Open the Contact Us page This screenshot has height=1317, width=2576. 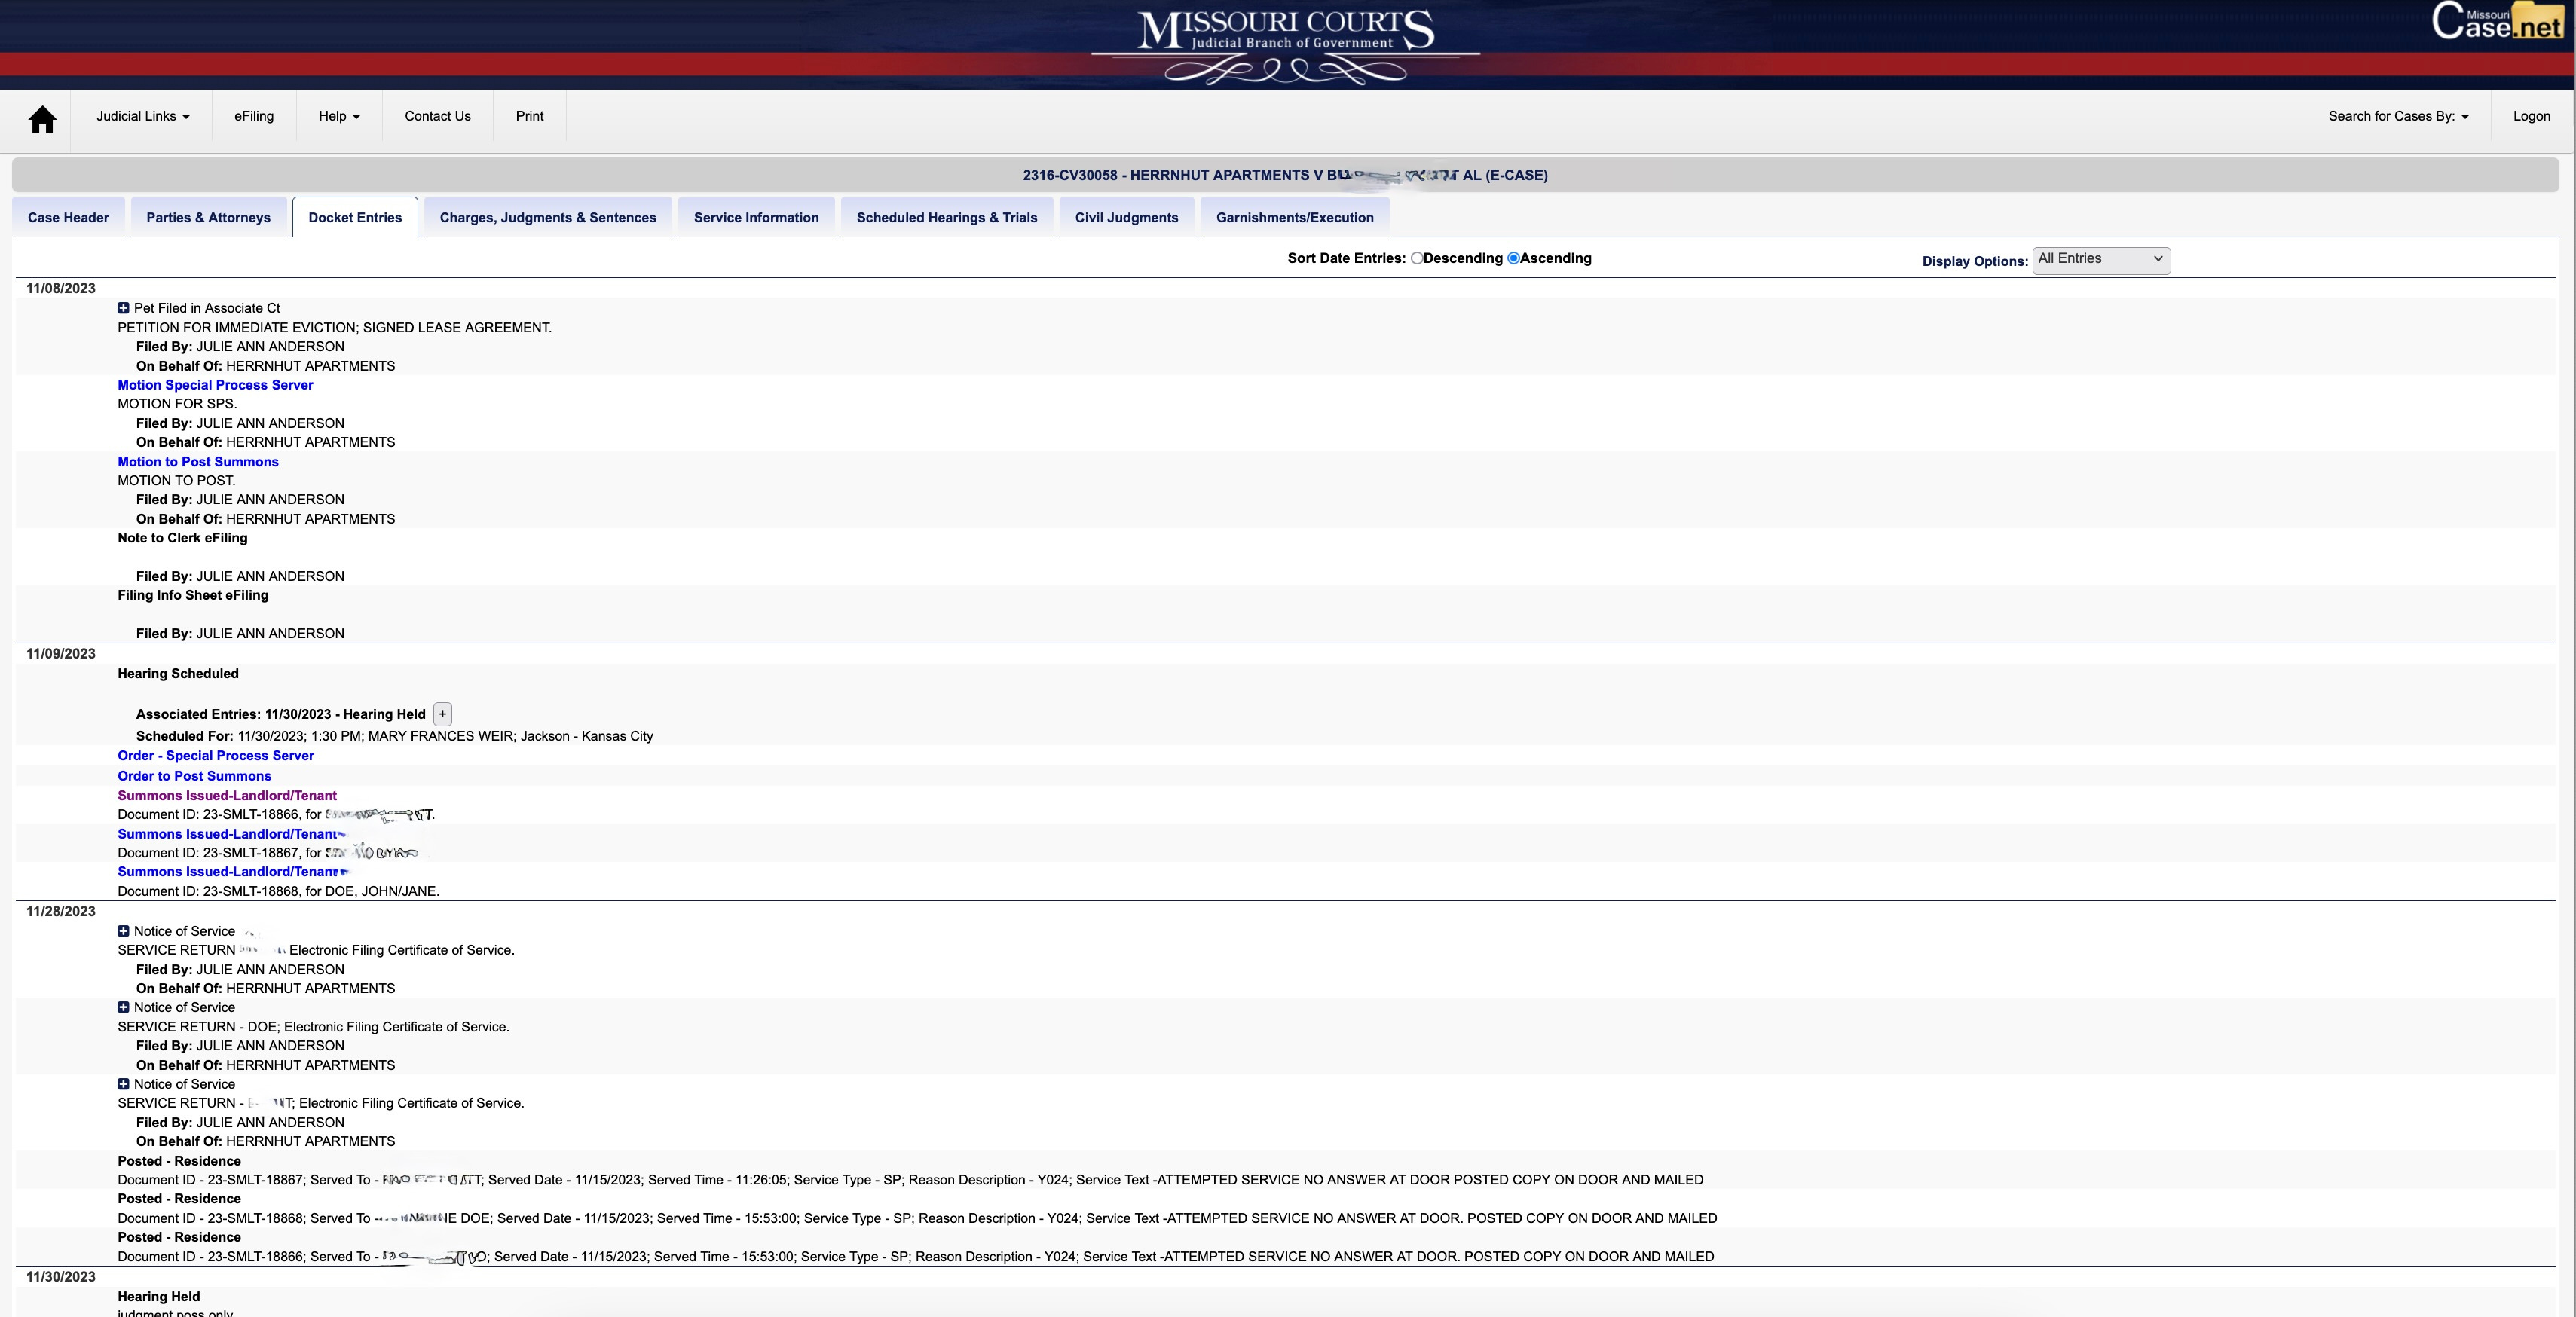coord(438,116)
